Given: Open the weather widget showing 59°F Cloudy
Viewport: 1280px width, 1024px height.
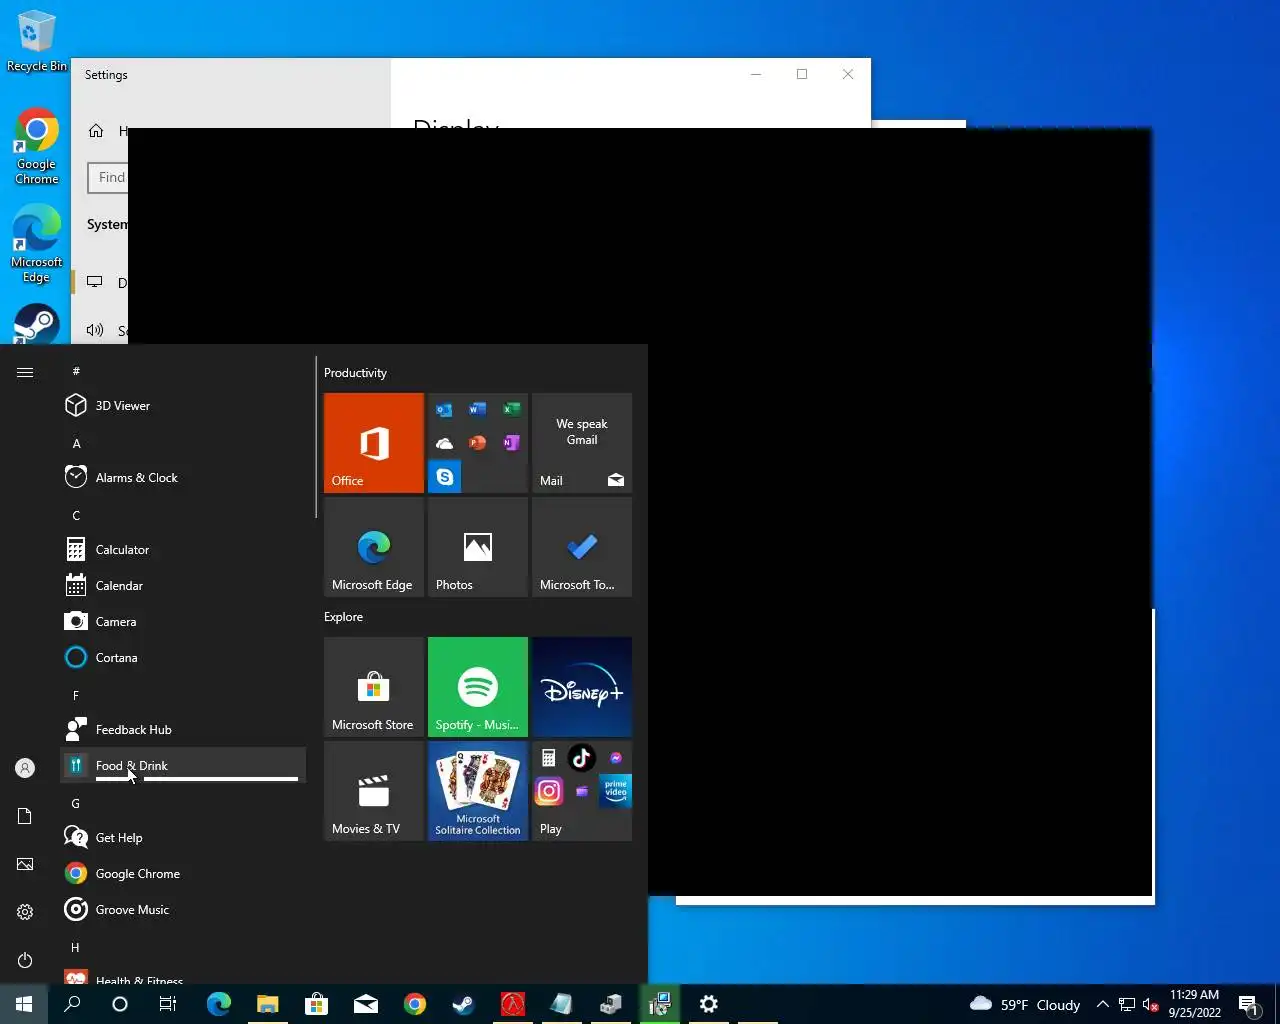Looking at the screenshot, I should pos(1025,1004).
